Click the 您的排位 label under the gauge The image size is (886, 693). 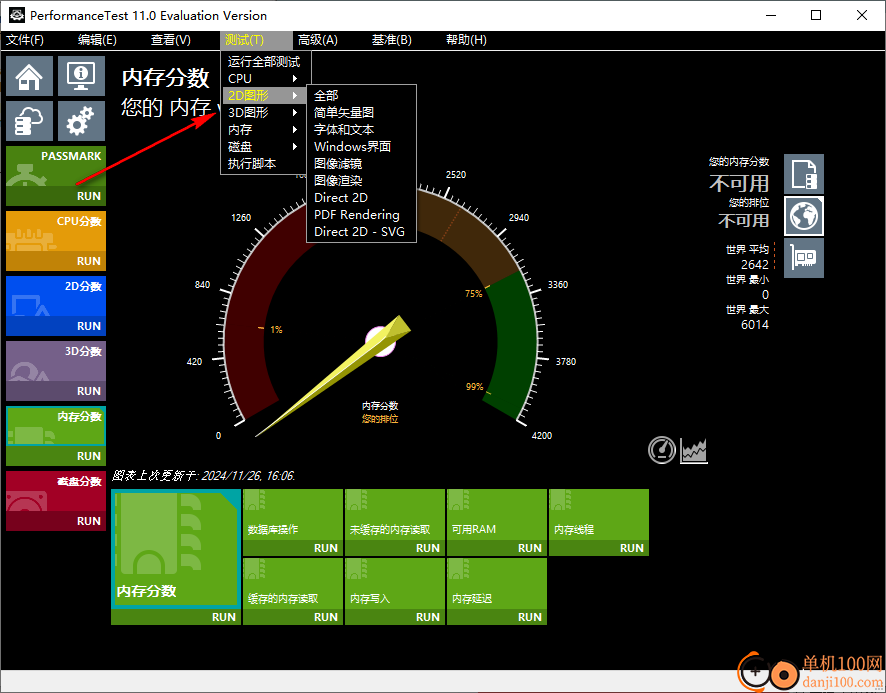(380, 419)
